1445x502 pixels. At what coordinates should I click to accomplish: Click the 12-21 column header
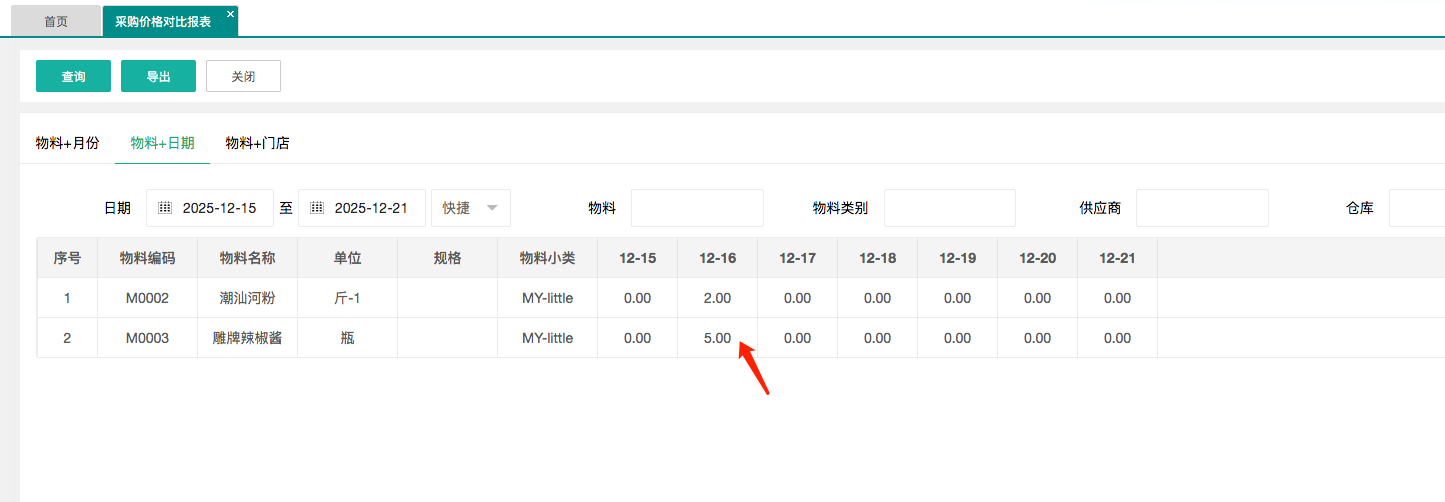[1117, 258]
